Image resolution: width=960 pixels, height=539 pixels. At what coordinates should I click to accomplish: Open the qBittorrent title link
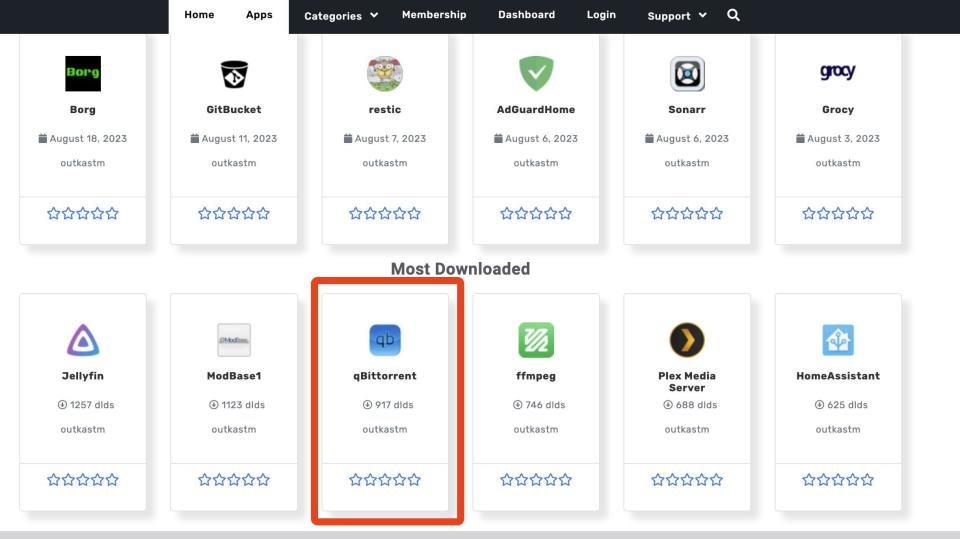pyautogui.click(x=384, y=376)
